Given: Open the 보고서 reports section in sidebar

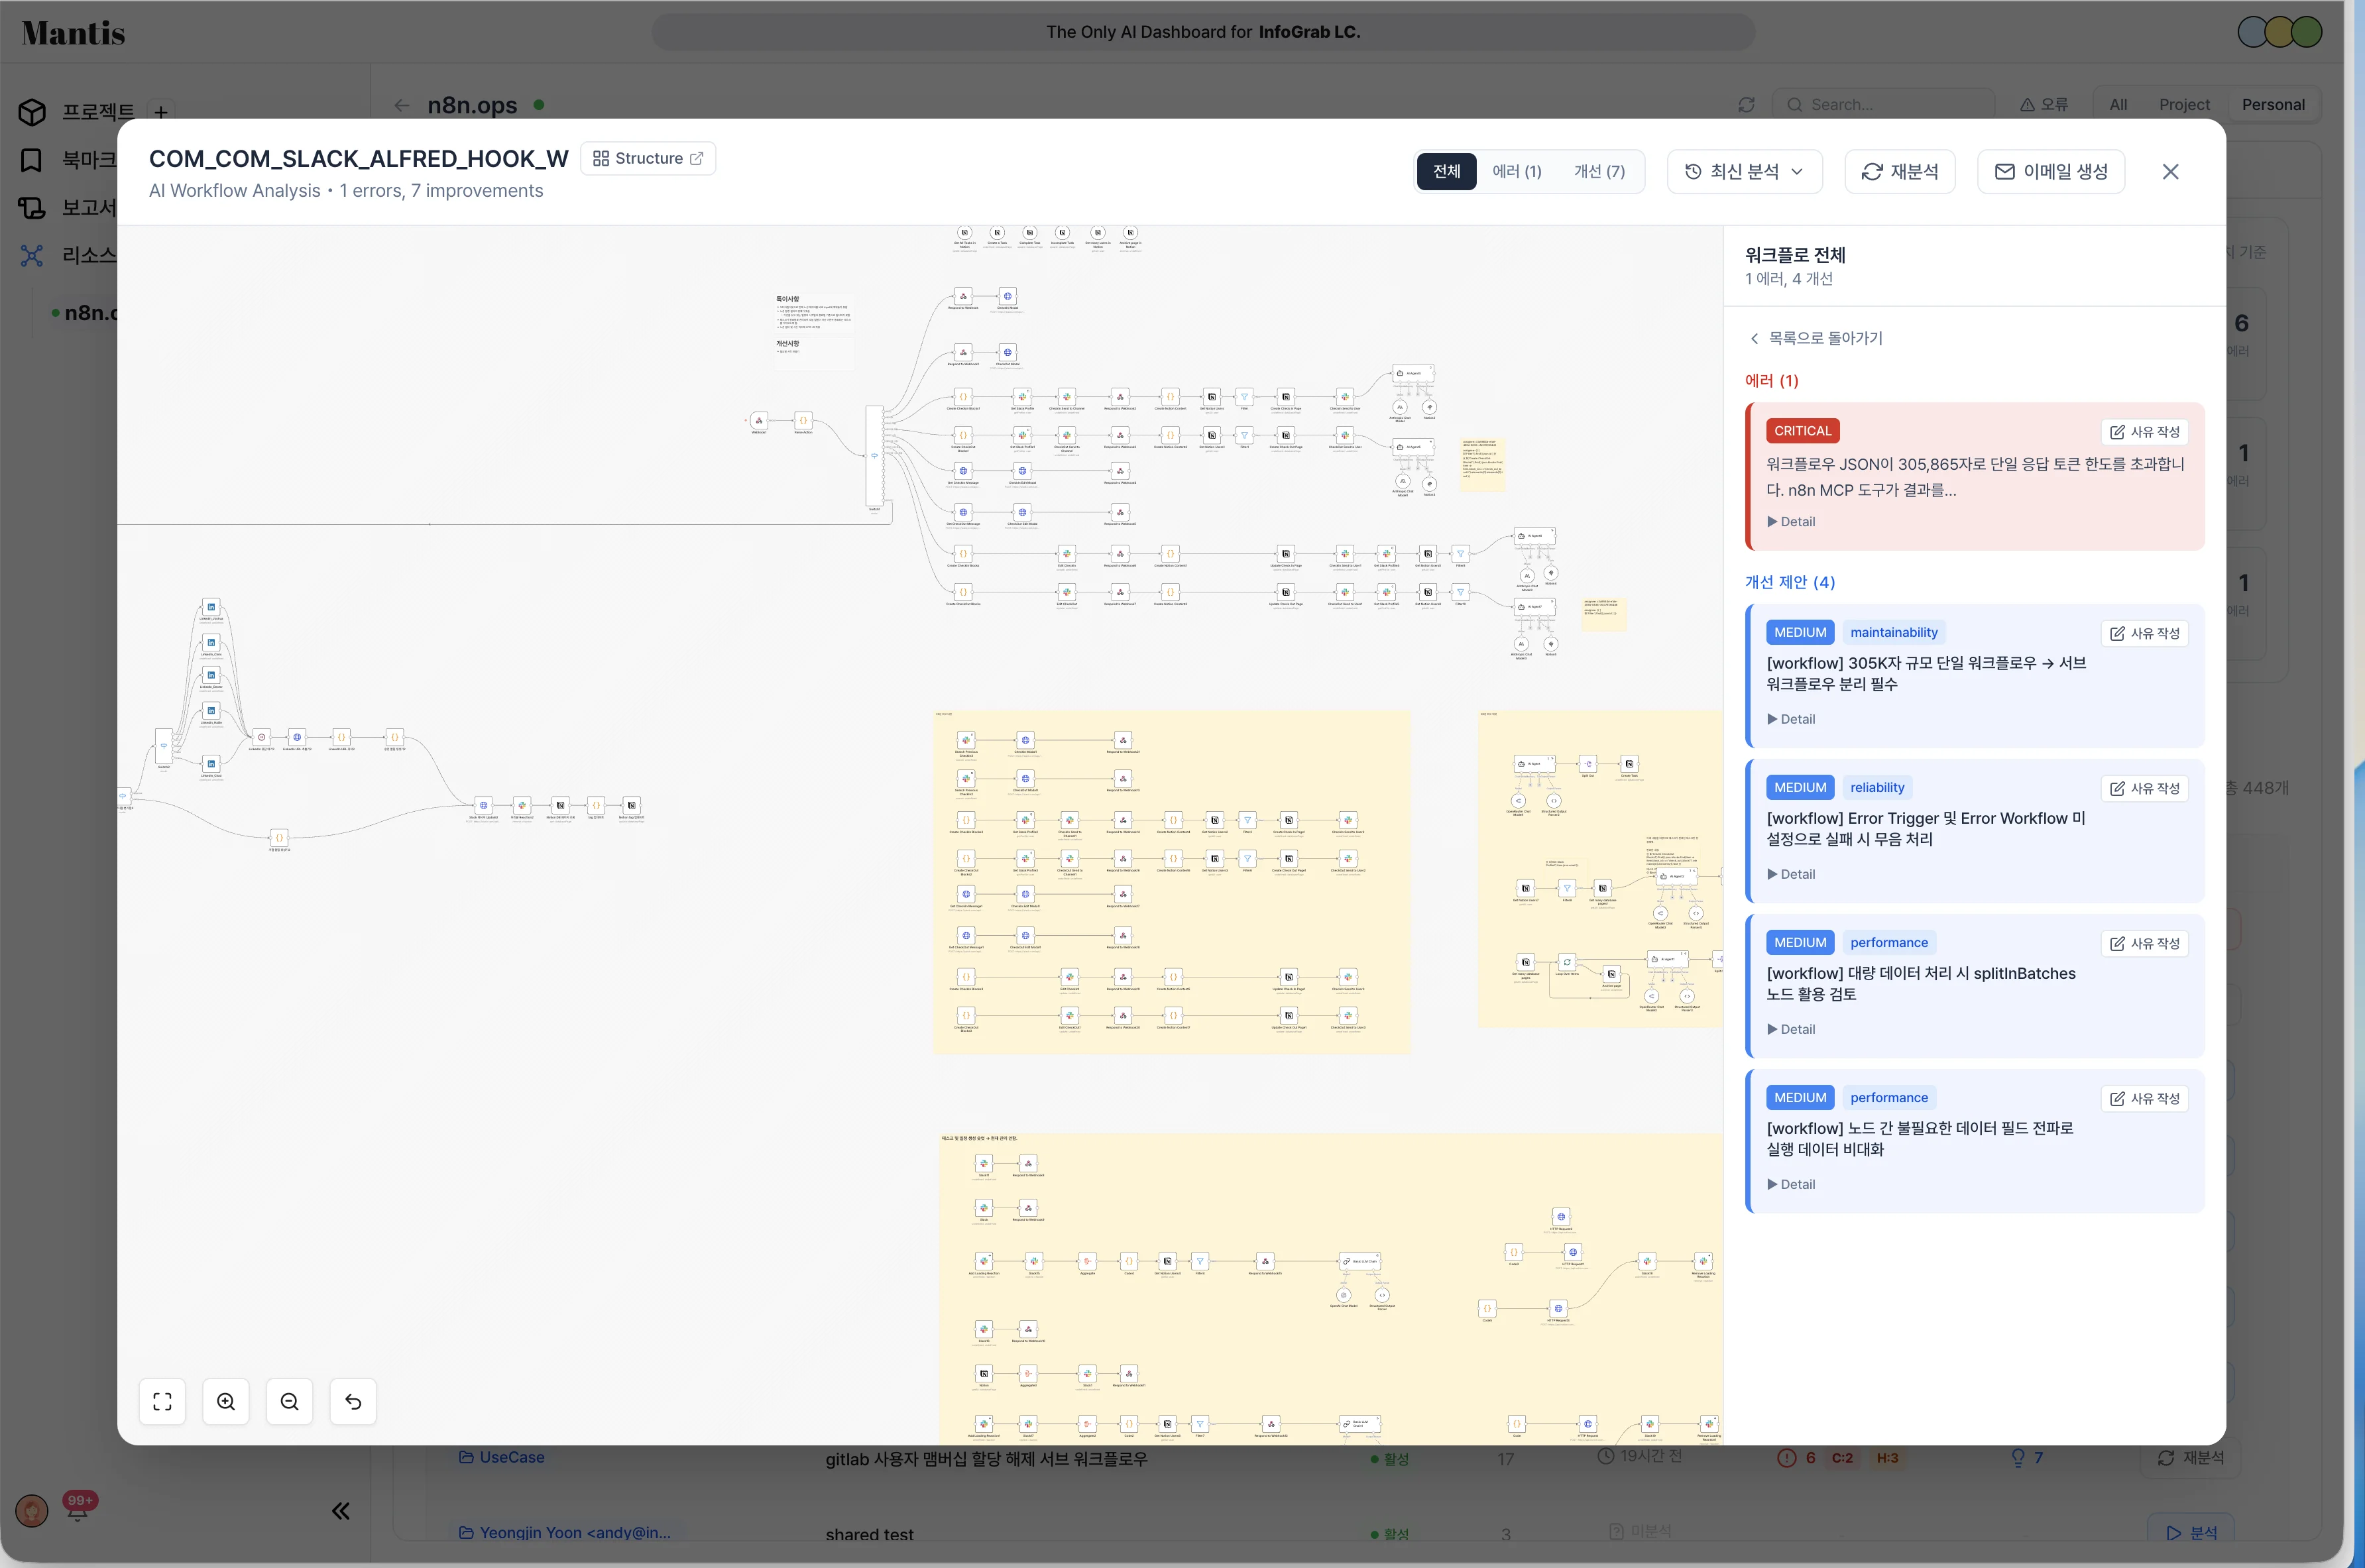Looking at the screenshot, I should (31, 208).
